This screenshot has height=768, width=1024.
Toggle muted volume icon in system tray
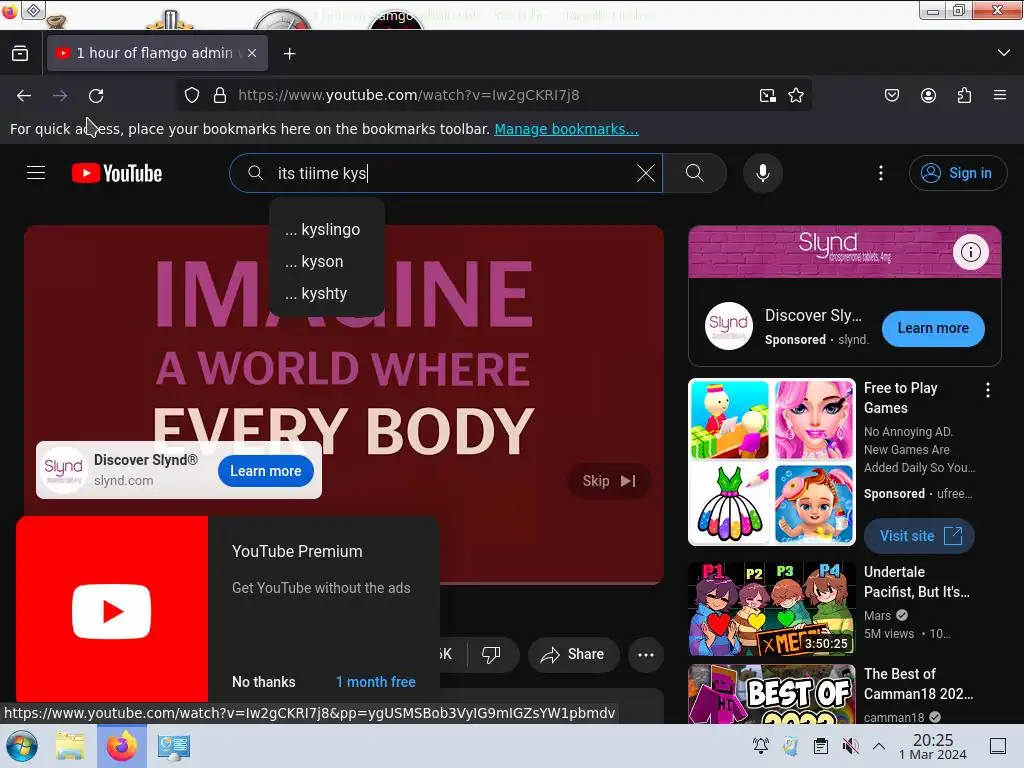click(x=850, y=746)
